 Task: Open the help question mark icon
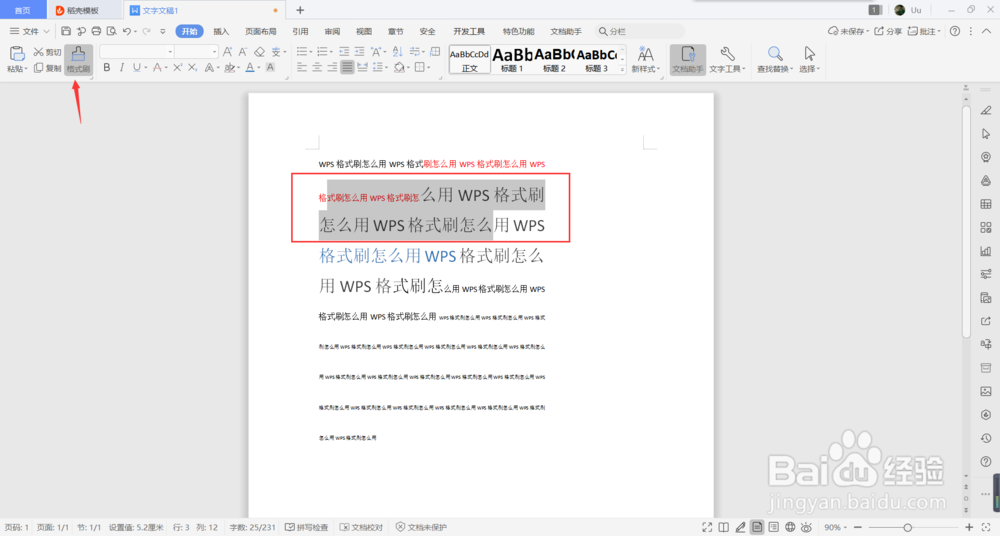(955, 31)
